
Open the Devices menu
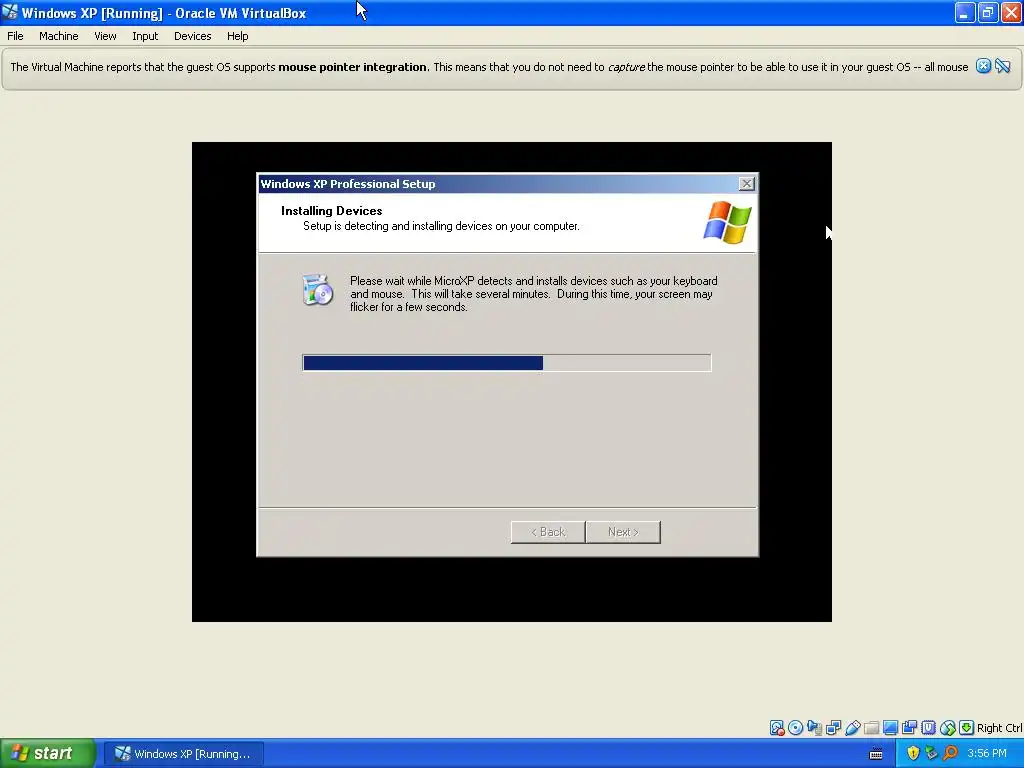193,36
